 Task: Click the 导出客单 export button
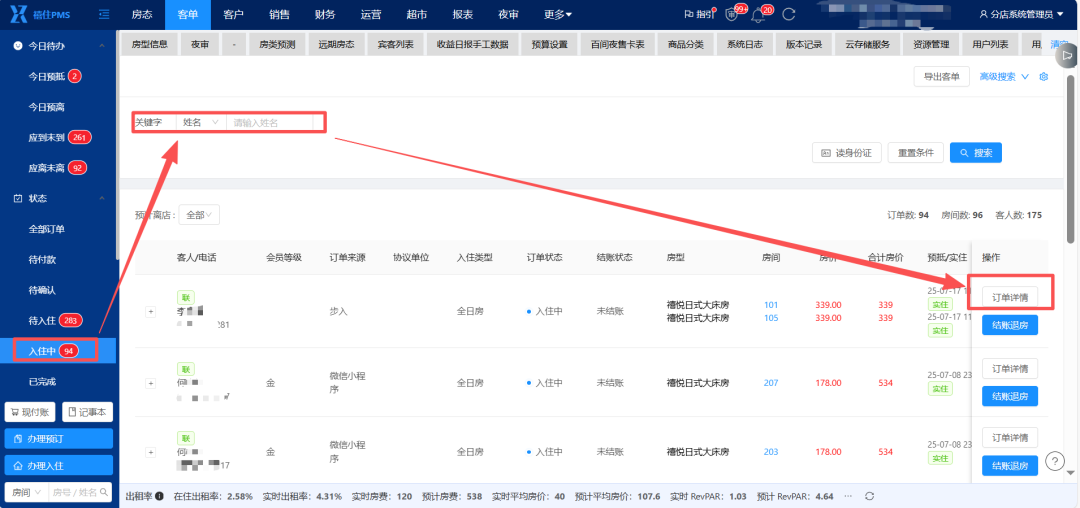[x=942, y=76]
